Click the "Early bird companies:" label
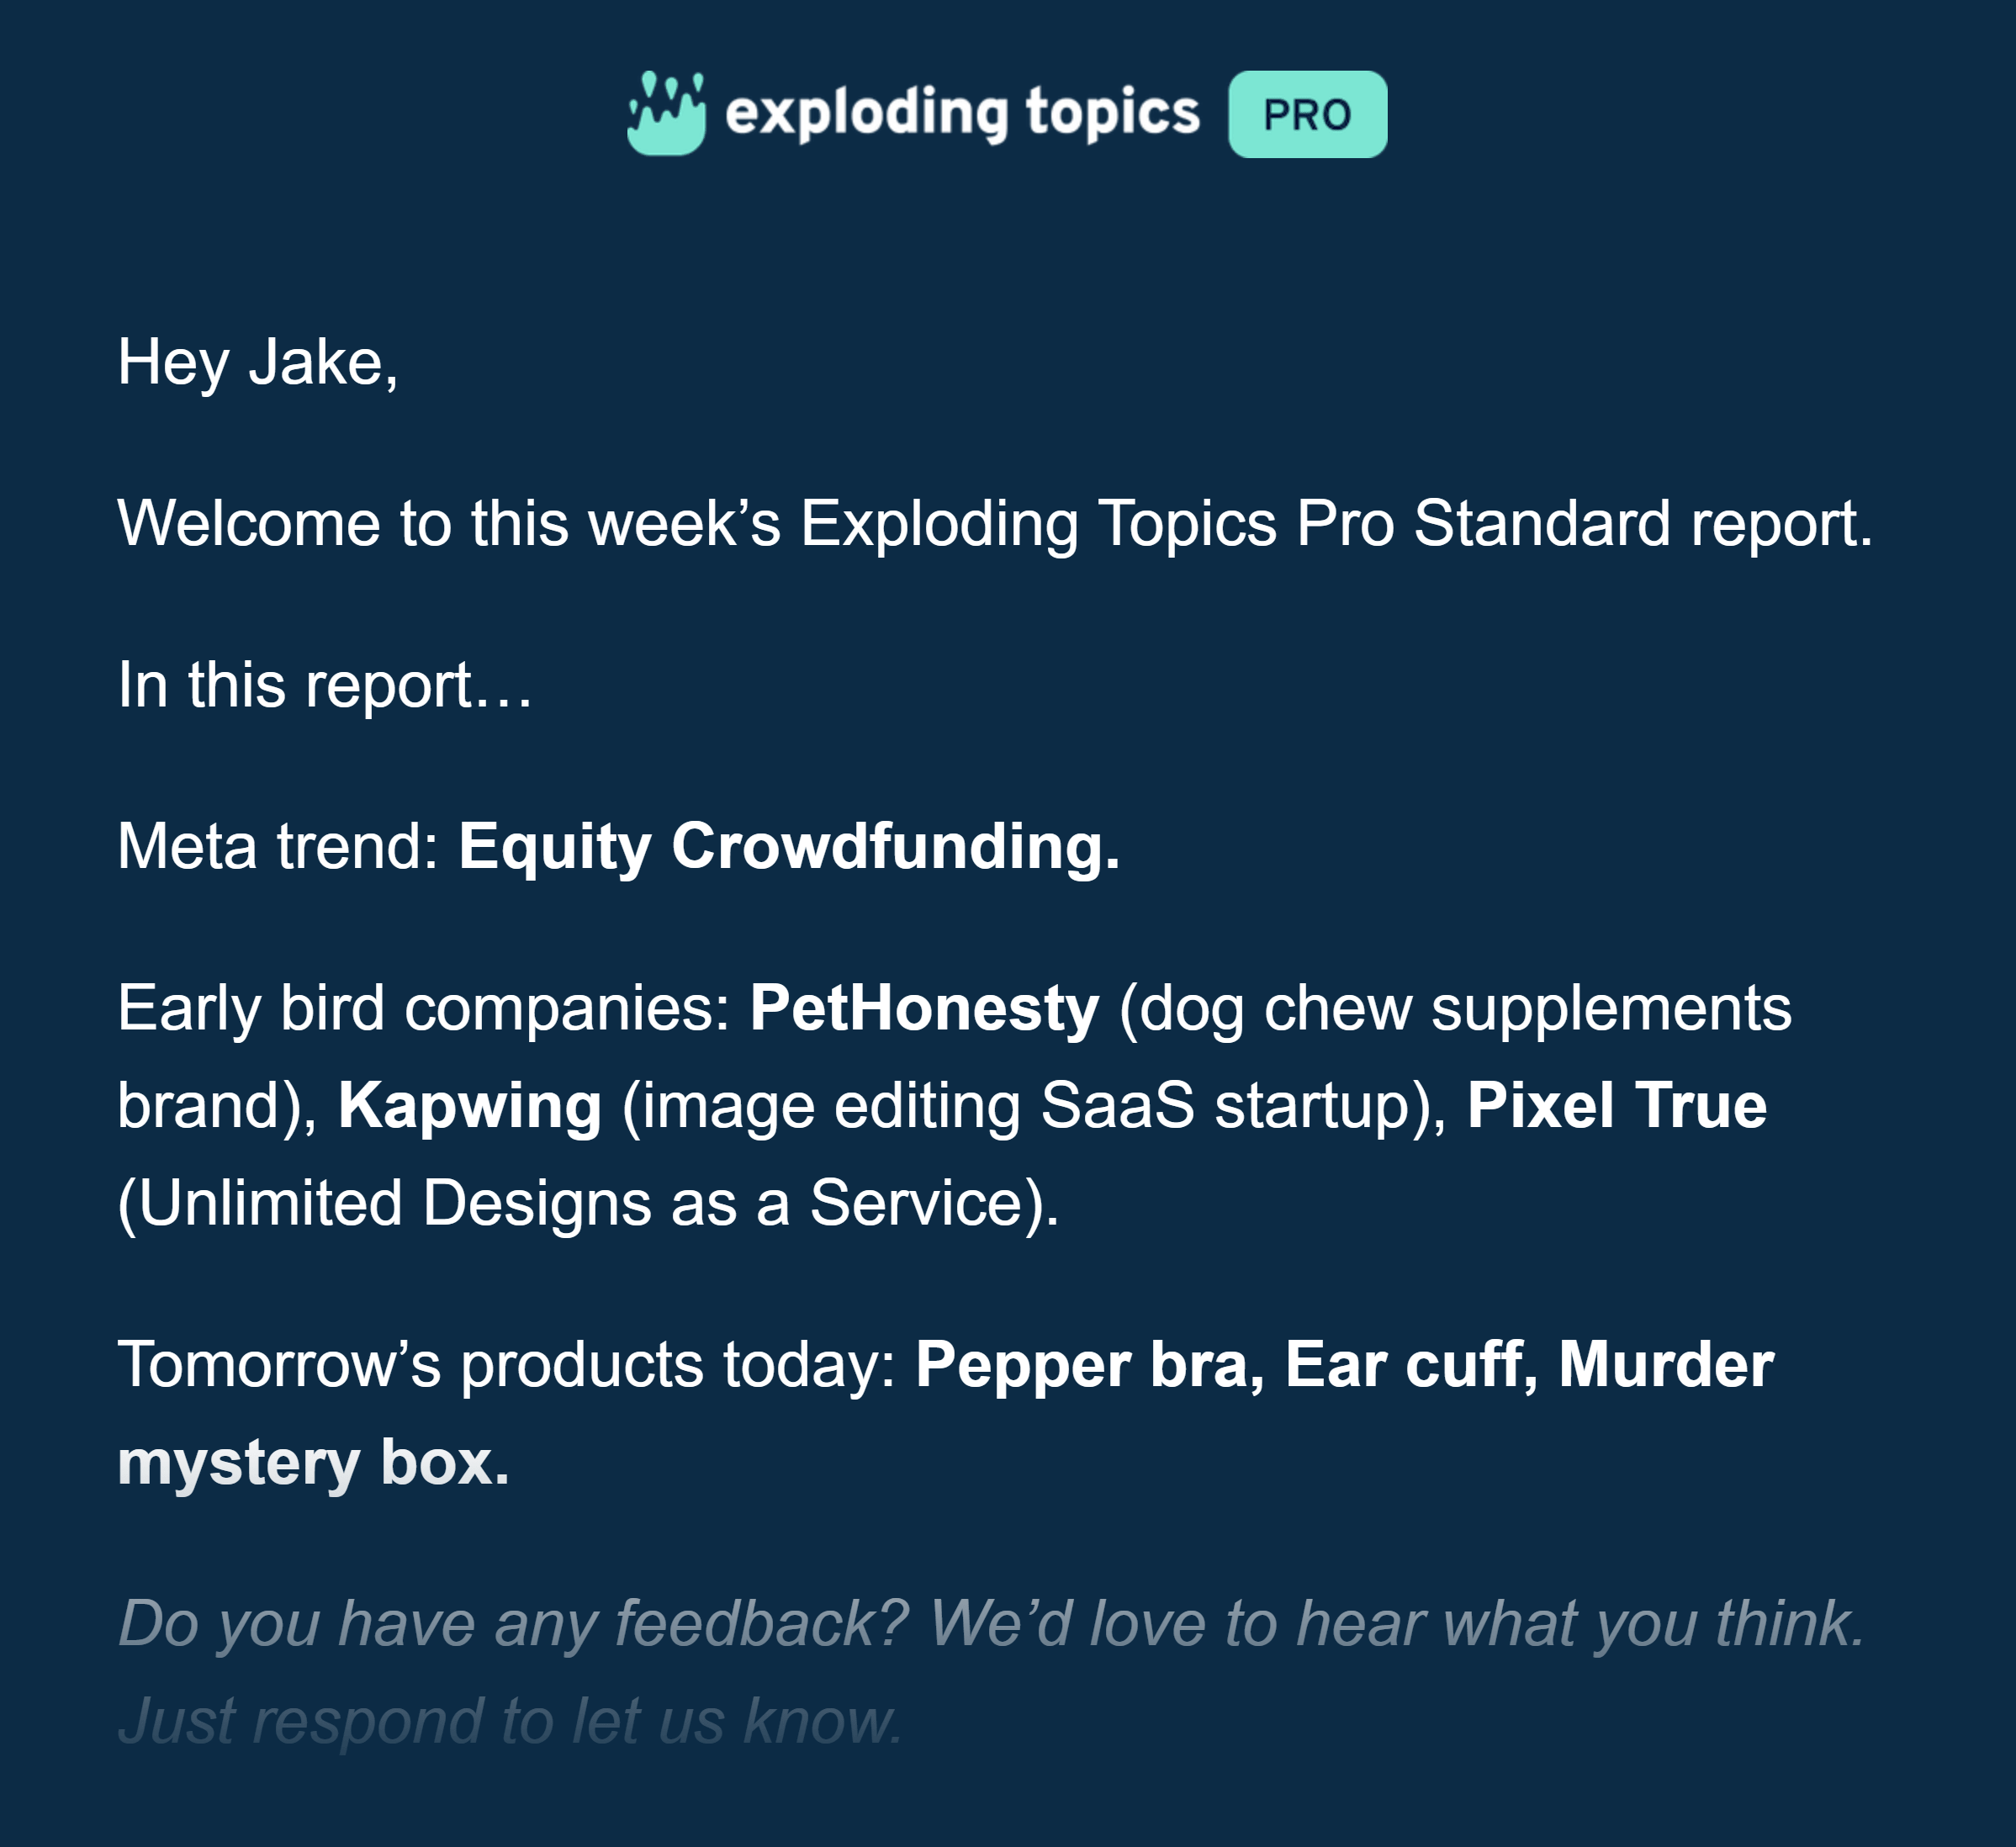Viewport: 2016px width, 1847px height. click(x=425, y=1008)
